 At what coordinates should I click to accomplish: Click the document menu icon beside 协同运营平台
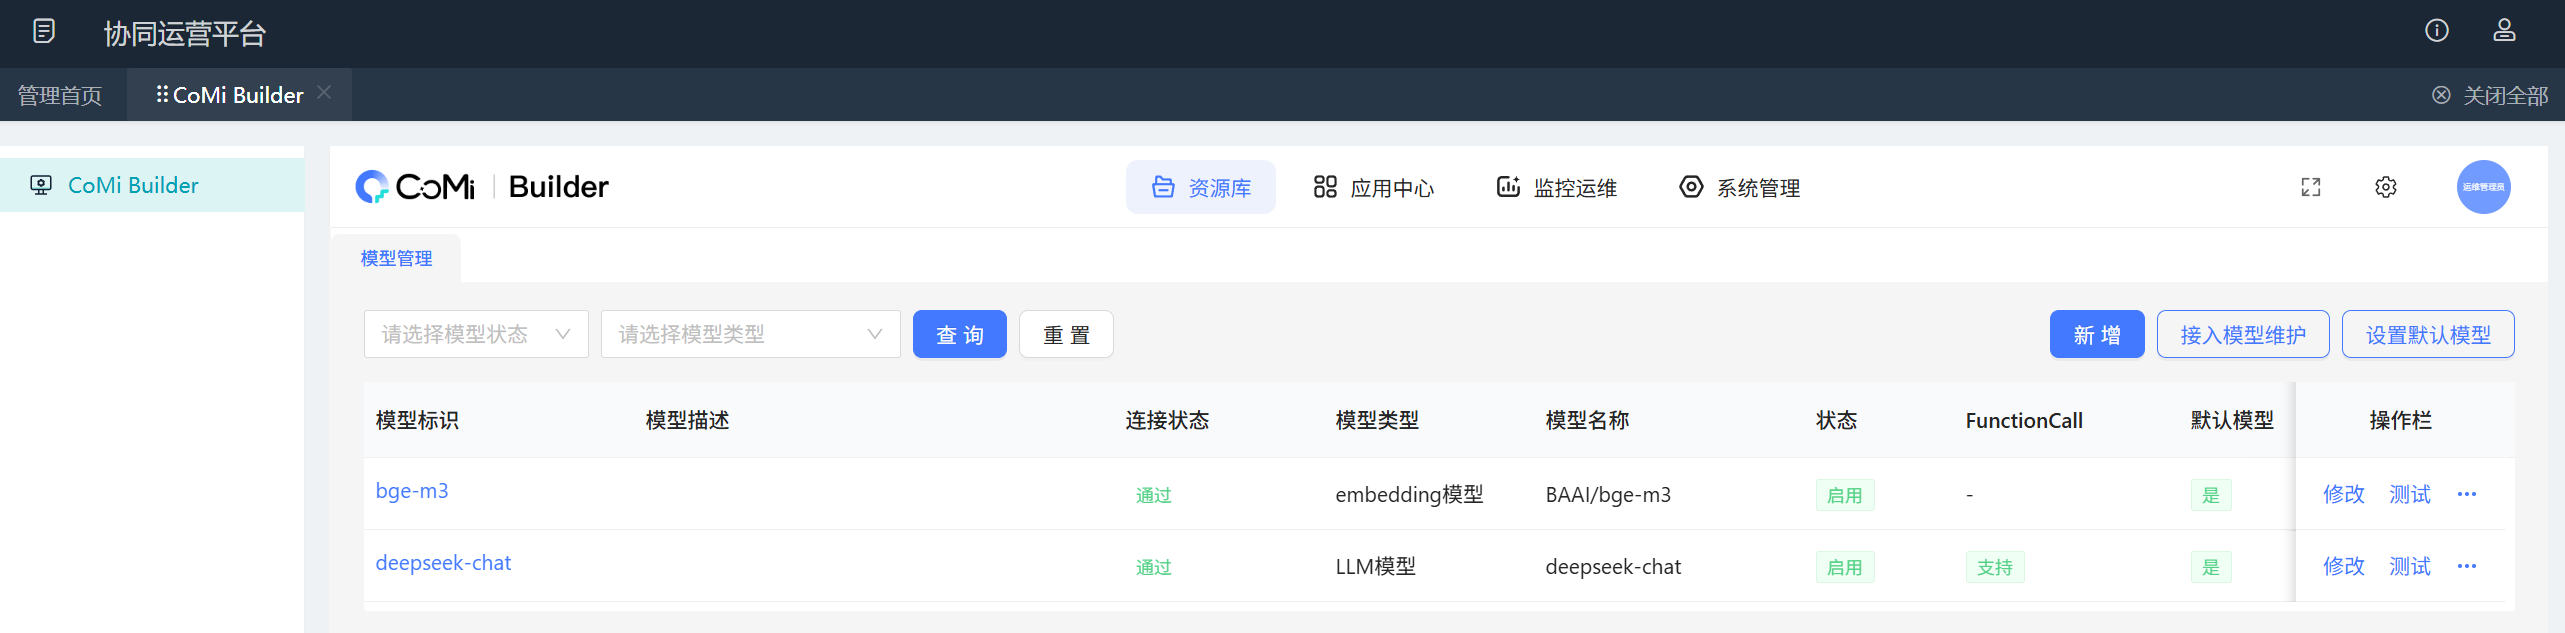coord(44,32)
